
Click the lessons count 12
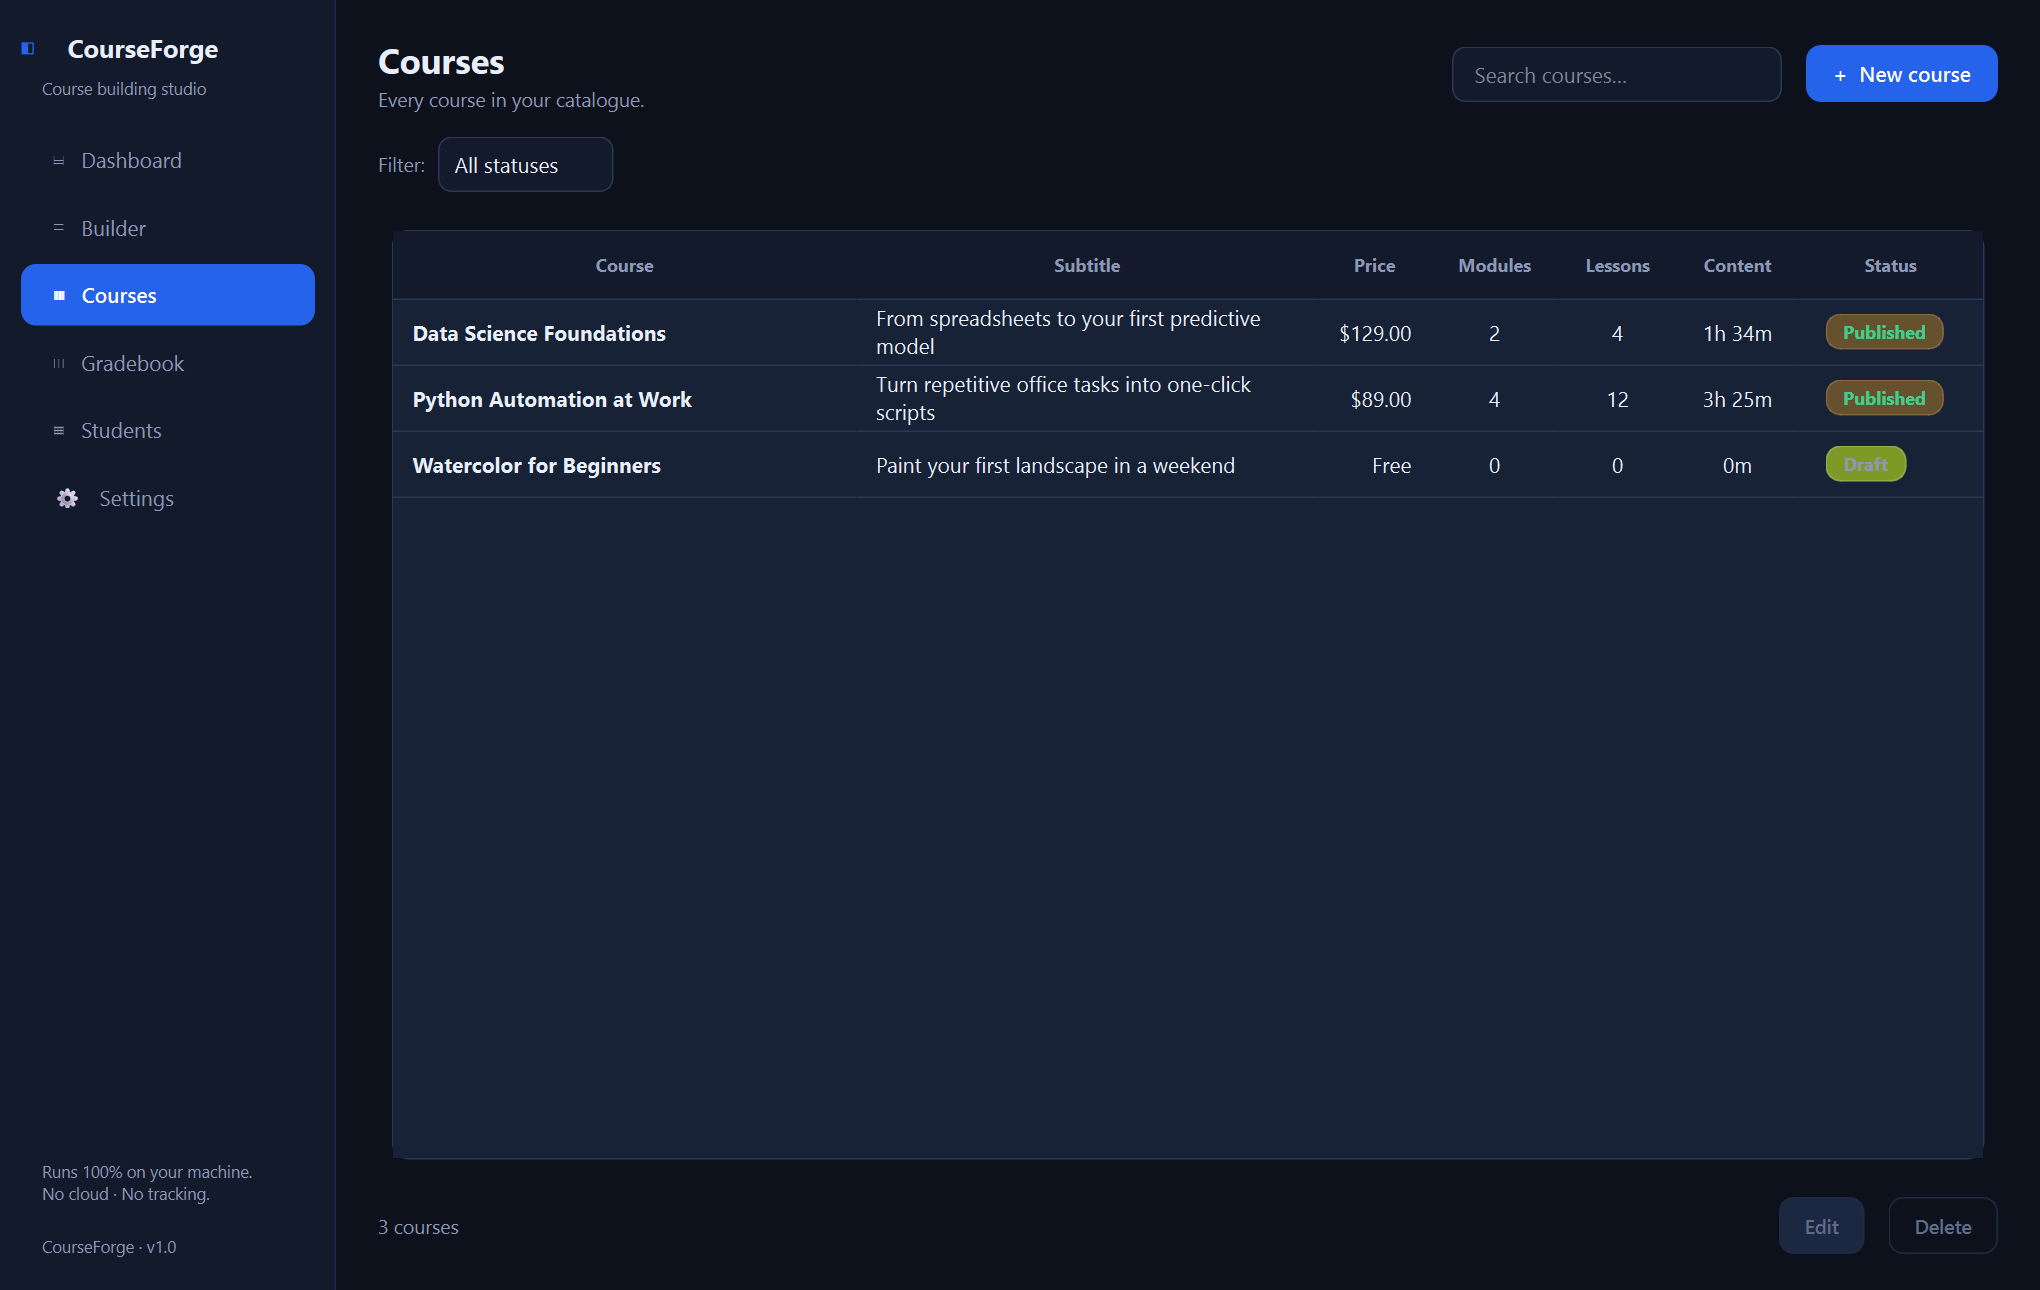click(1617, 400)
